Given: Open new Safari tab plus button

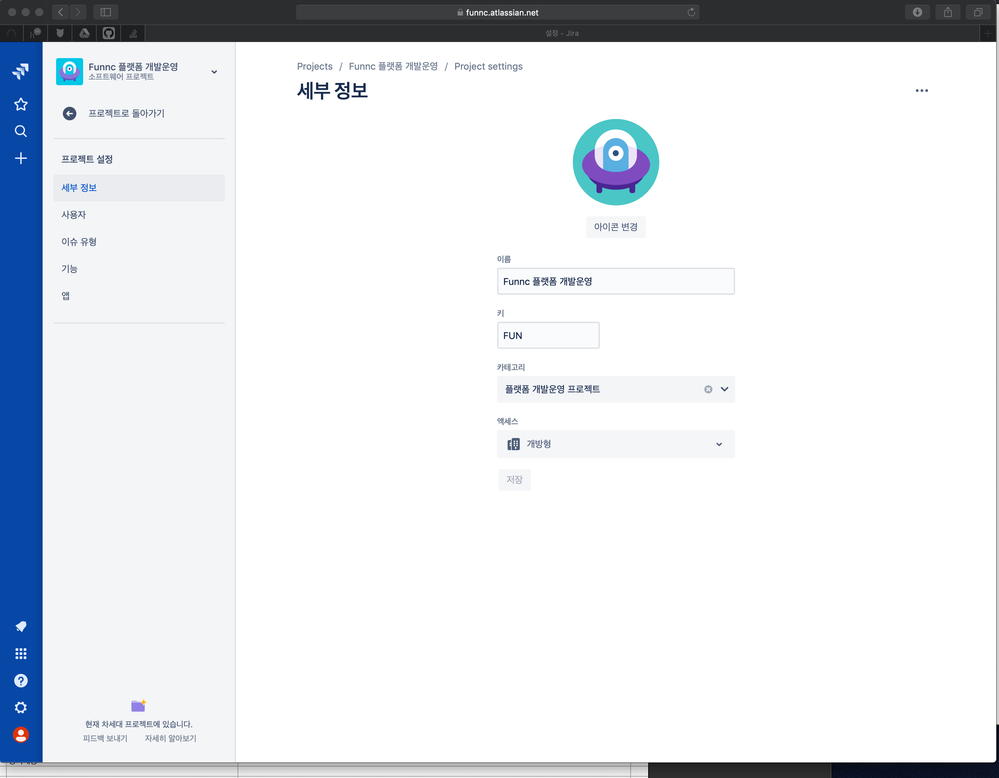Looking at the screenshot, I should (x=988, y=33).
